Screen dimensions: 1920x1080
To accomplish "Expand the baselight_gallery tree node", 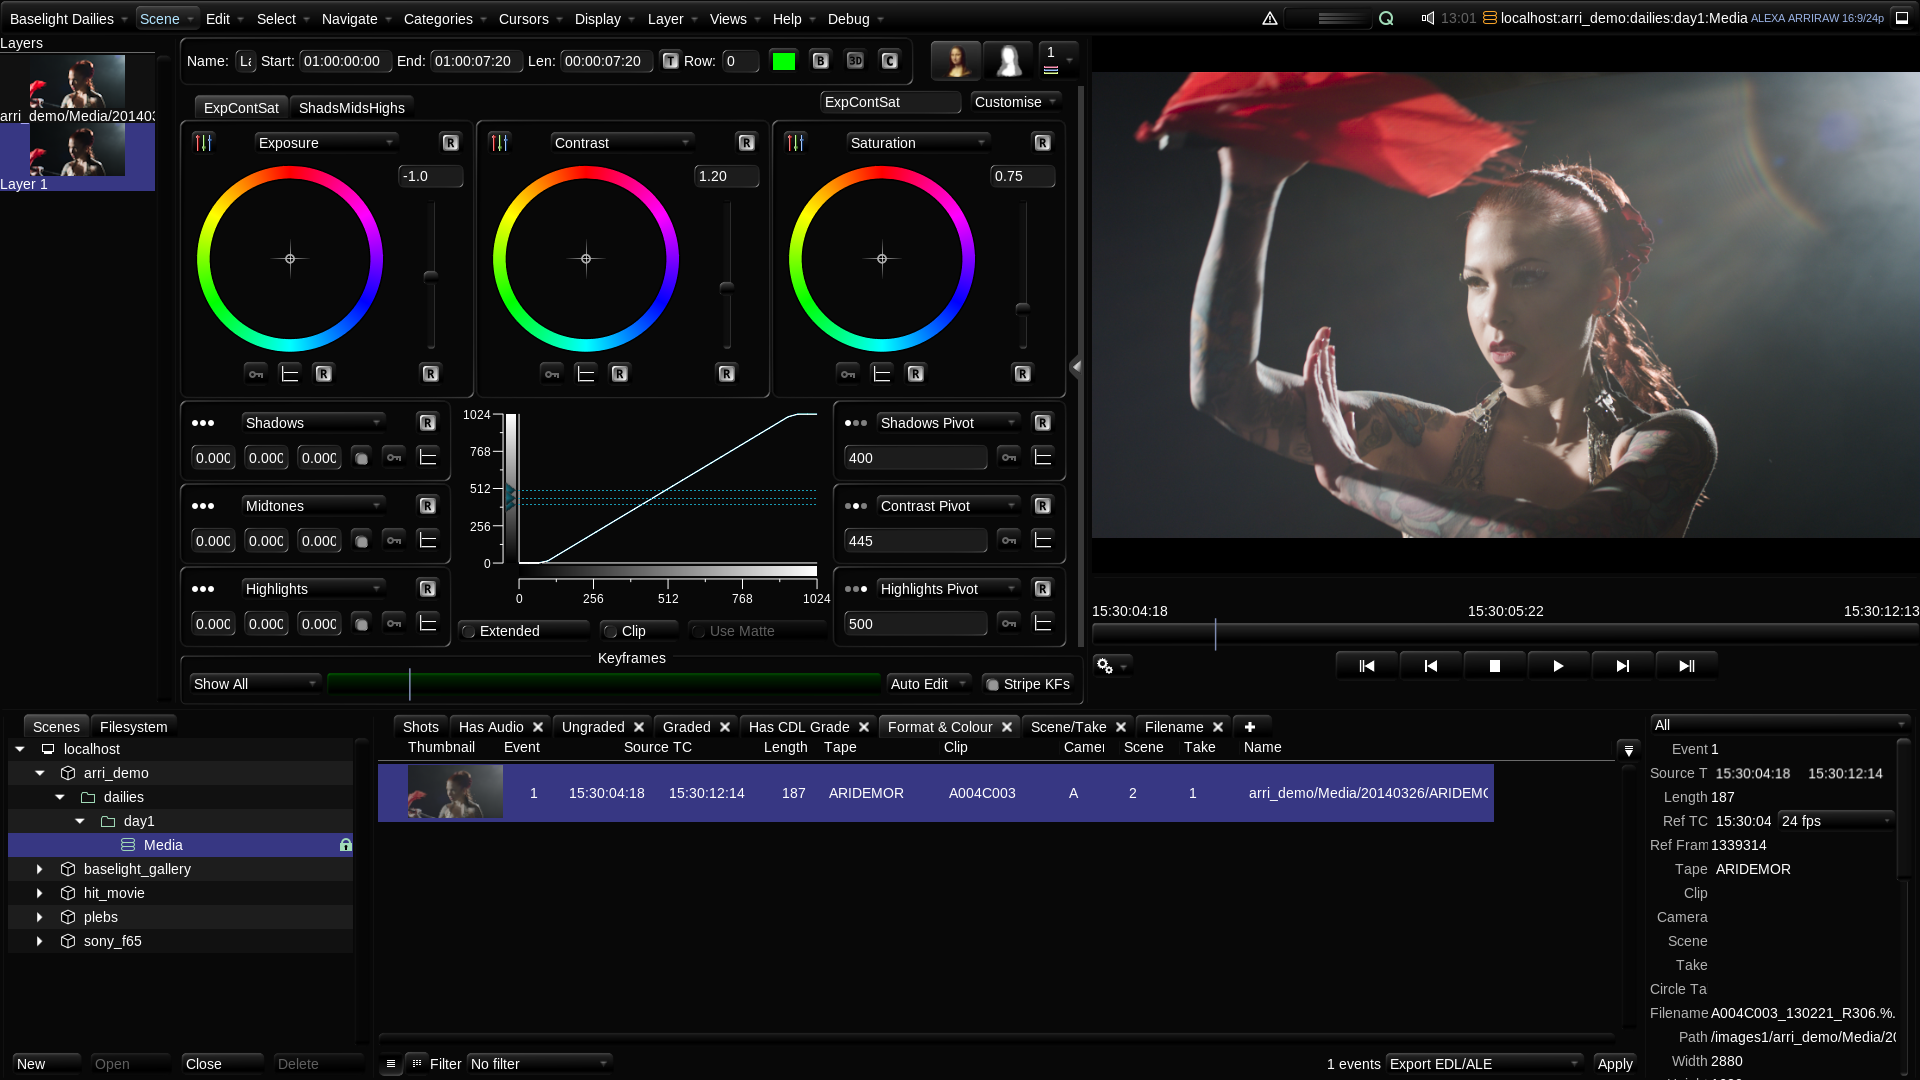I will pyautogui.click(x=40, y=869).
